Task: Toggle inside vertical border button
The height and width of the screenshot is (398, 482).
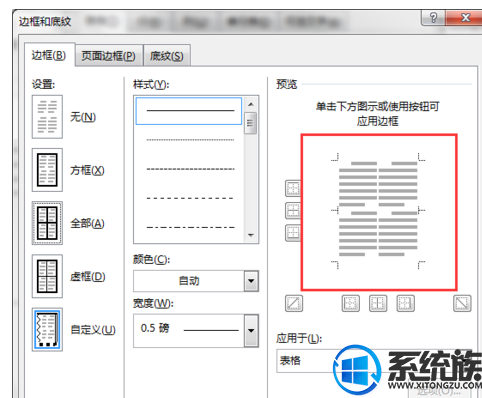Action: click(378, 303)
